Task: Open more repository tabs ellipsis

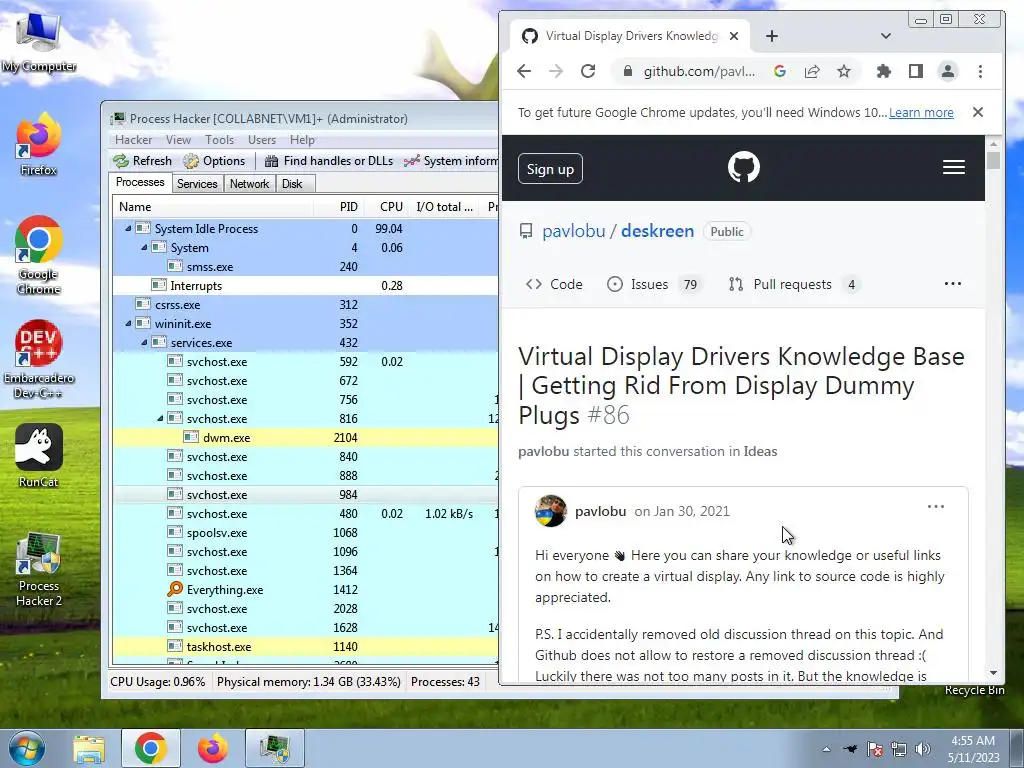Action: pos(953,283)
